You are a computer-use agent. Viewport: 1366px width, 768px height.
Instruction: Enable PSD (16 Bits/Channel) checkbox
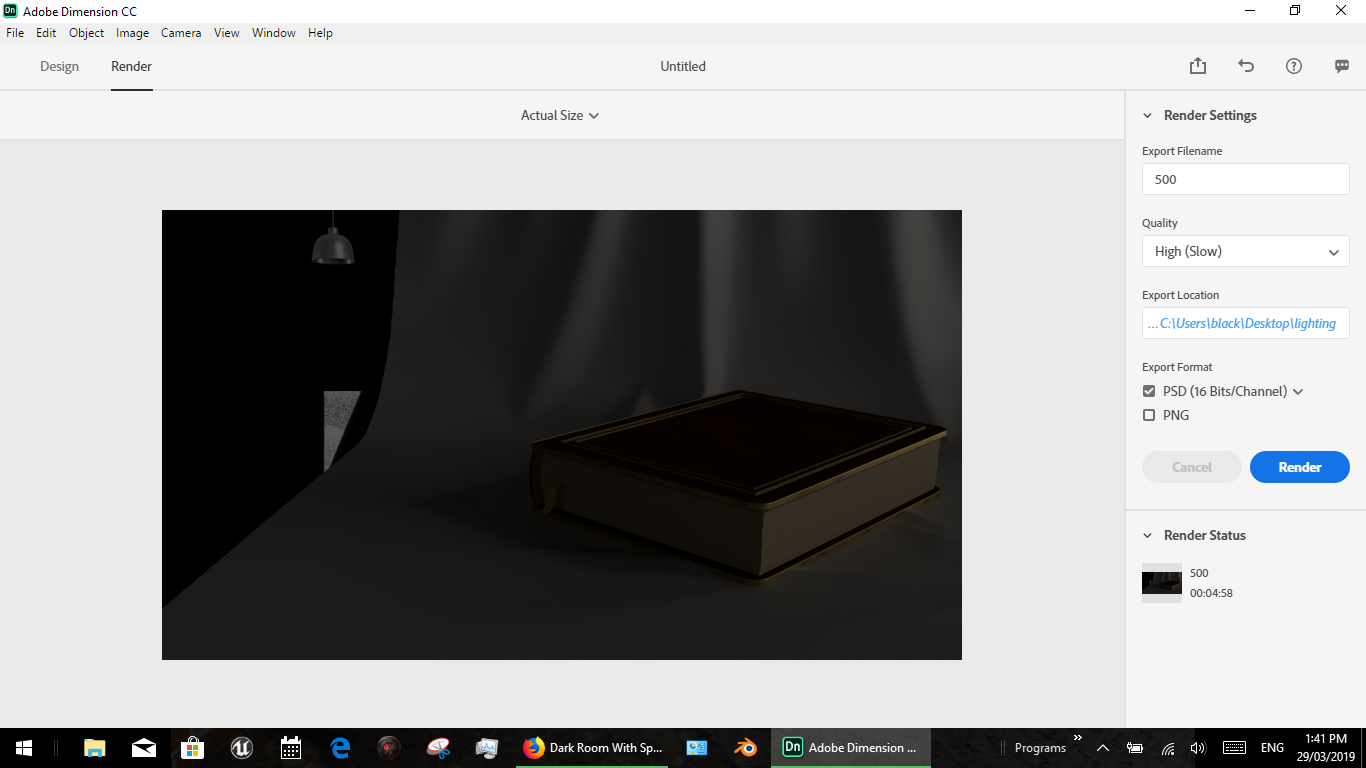point(1149,391)
